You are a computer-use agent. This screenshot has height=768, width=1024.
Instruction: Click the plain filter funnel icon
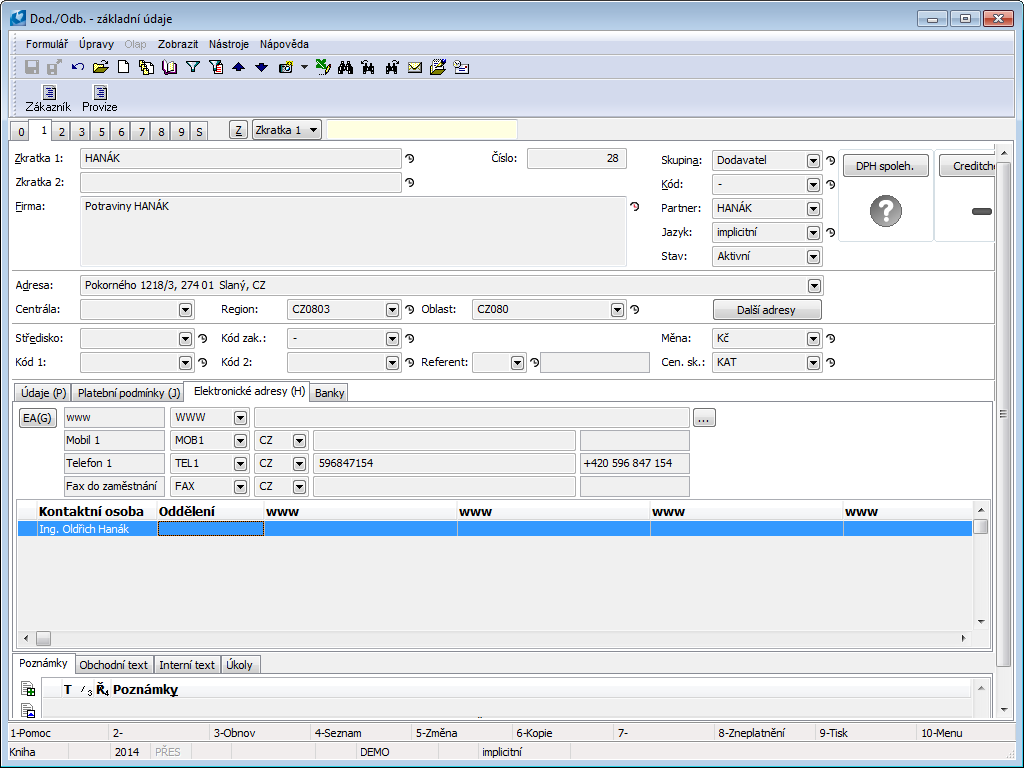coord(193,68)
